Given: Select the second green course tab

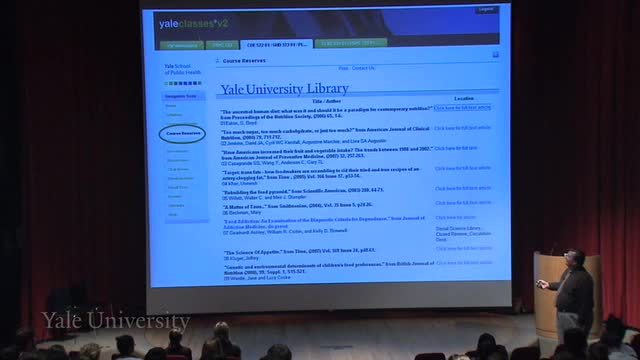Looking at the screenshot, I should coord(222,45).
